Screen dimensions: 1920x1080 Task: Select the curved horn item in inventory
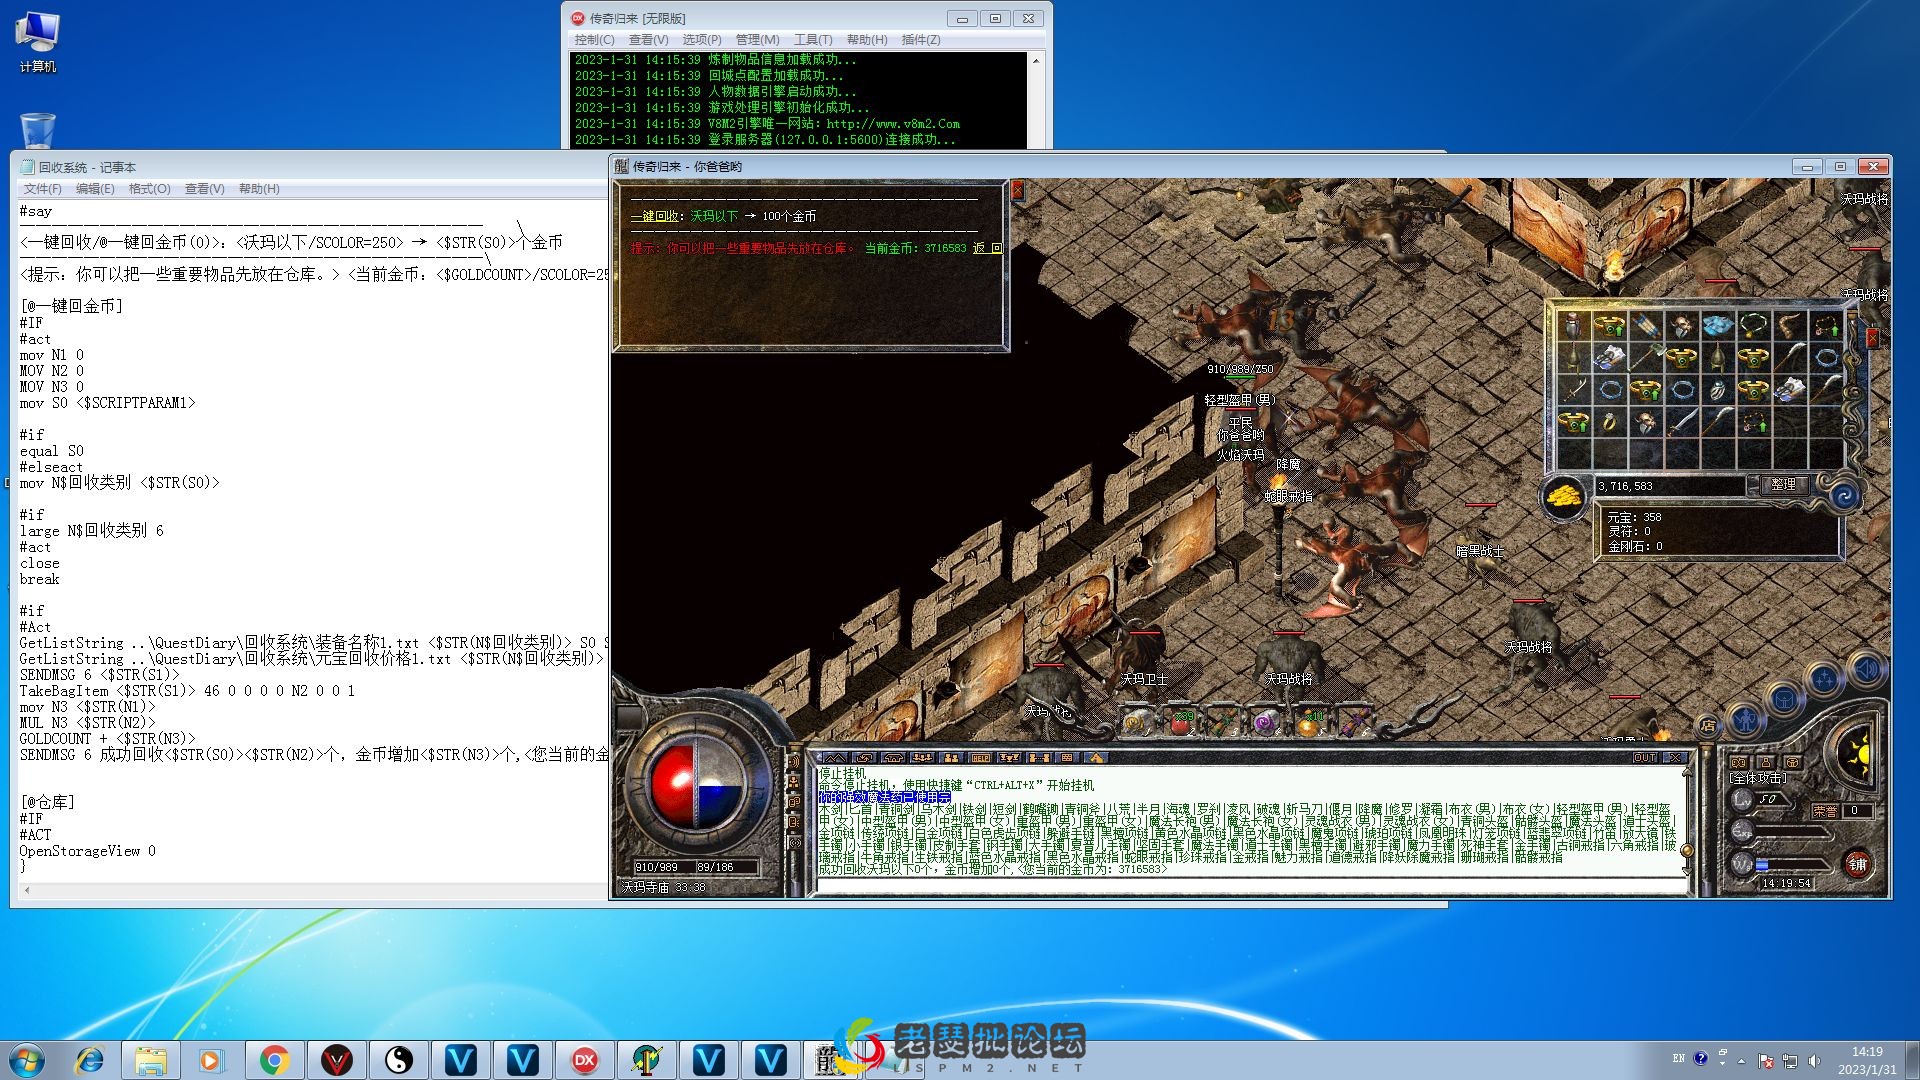tap(1790, 325)
